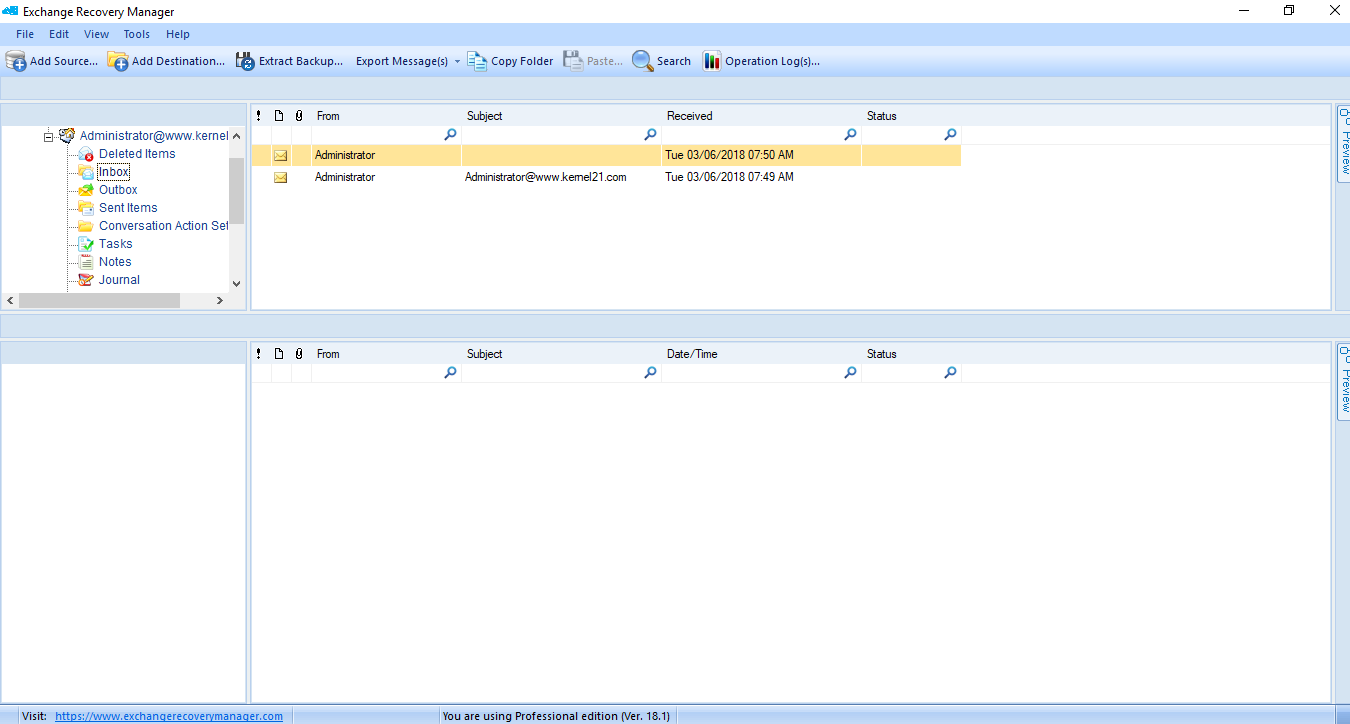1350x724 pixels.
Task: Collapse the Administrator mailbox tree node
Action: click(x=48, y=137)
